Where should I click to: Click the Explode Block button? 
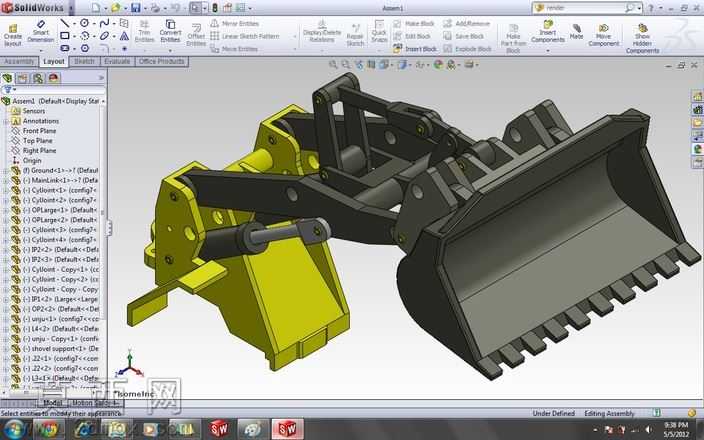(467, 48)
